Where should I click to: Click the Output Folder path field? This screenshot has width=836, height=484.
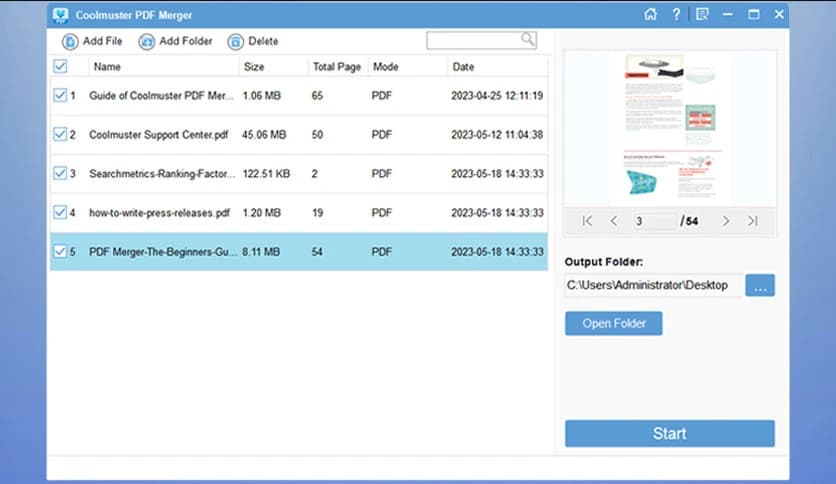pyautogui.click(x=654, y=285)
